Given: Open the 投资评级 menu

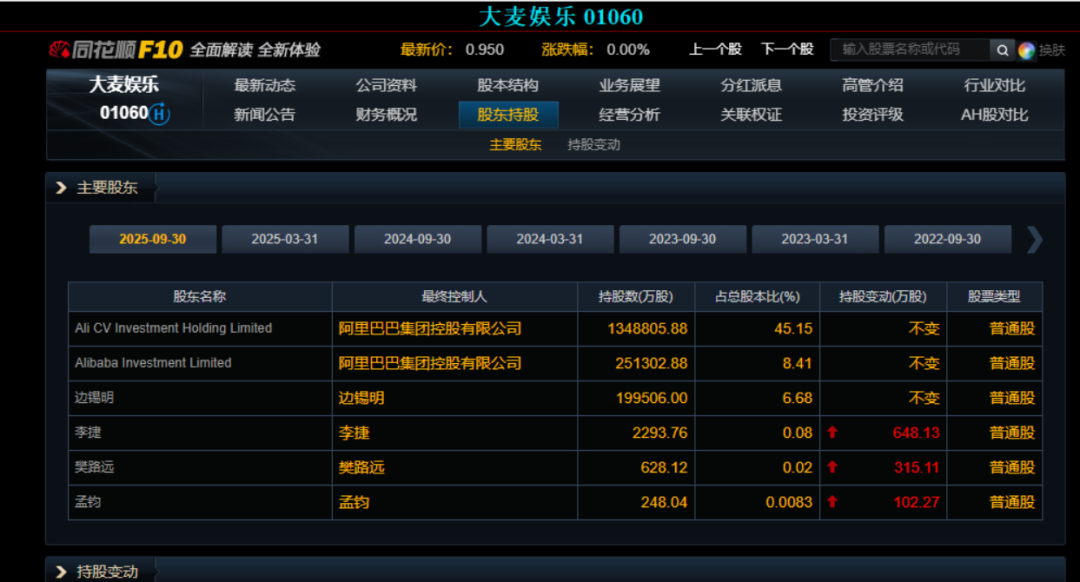Looking at the screenshot, I should (873, 114).
